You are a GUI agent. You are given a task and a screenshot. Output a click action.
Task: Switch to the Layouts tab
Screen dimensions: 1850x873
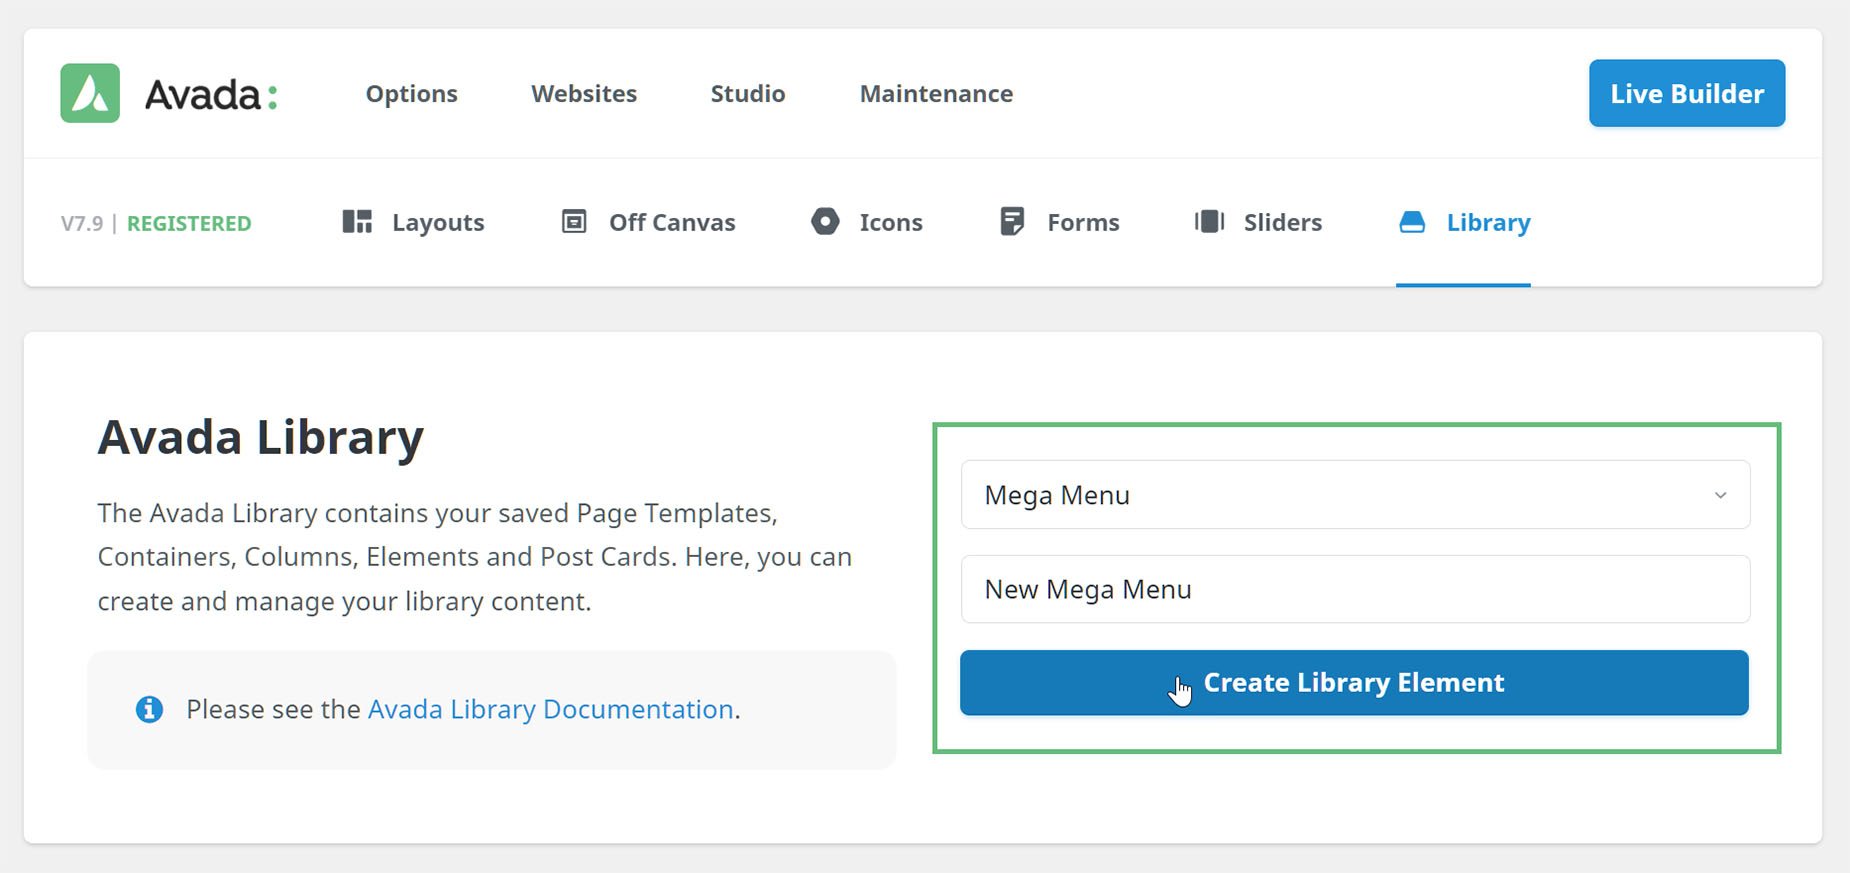(413, 222)
